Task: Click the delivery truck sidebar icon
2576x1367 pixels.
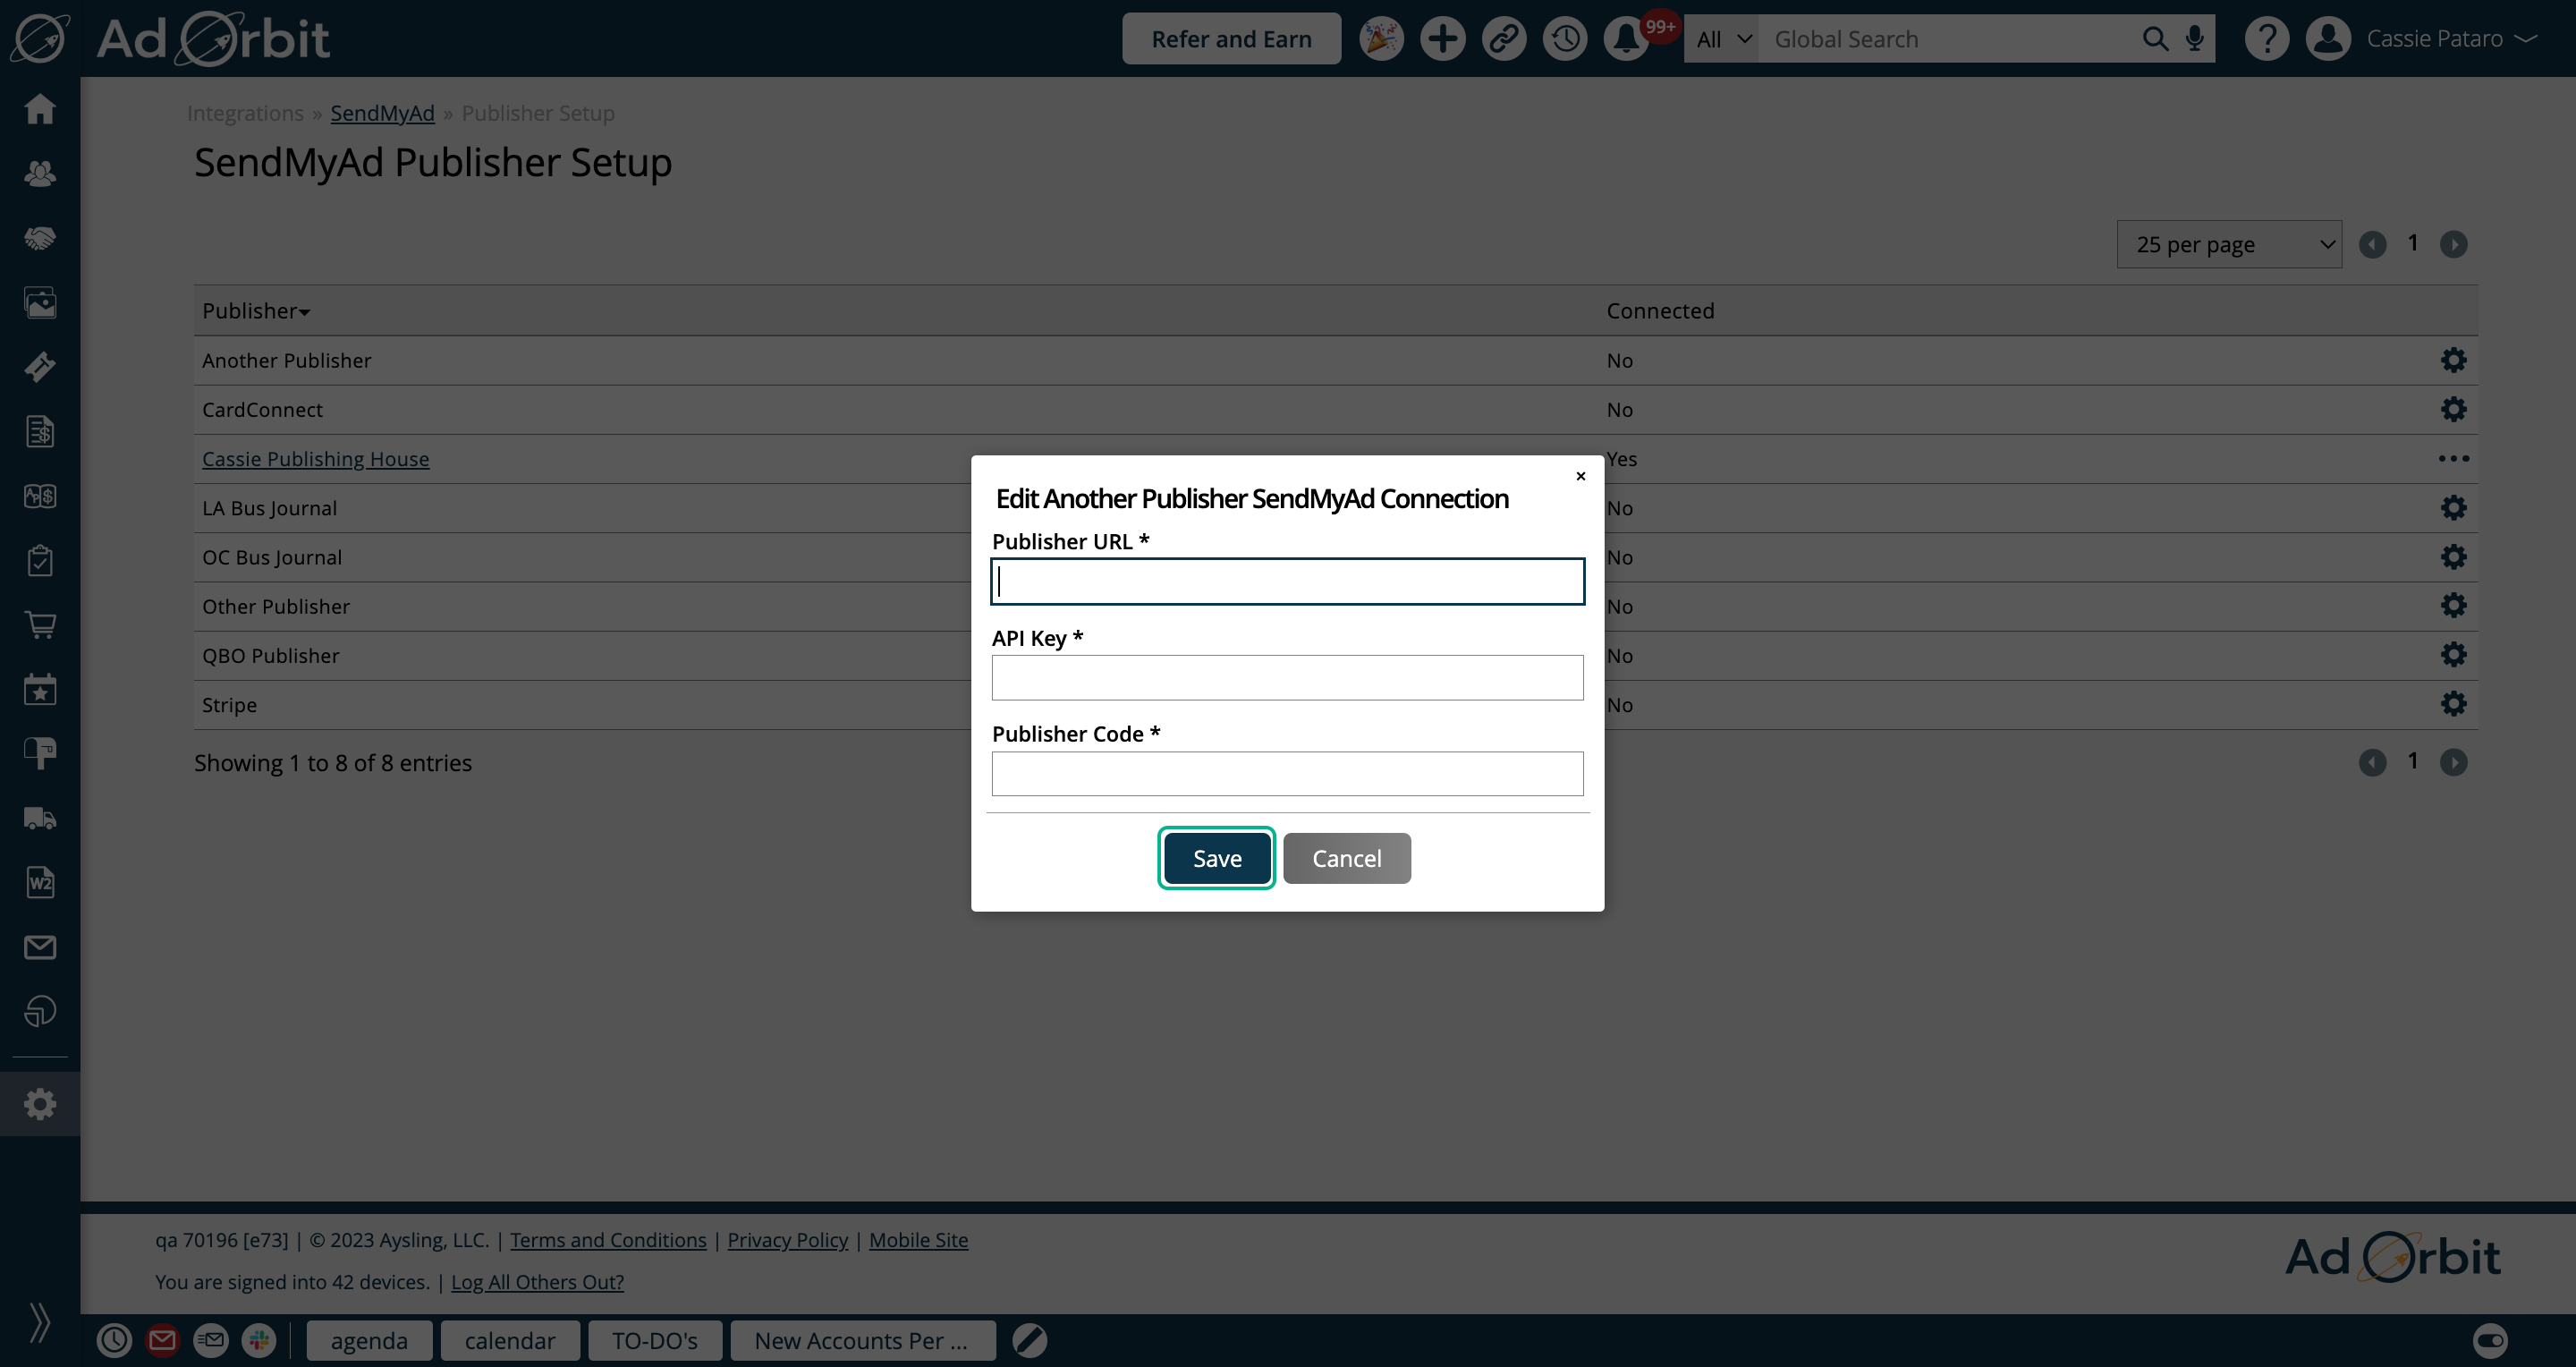Action: (40, 818)
